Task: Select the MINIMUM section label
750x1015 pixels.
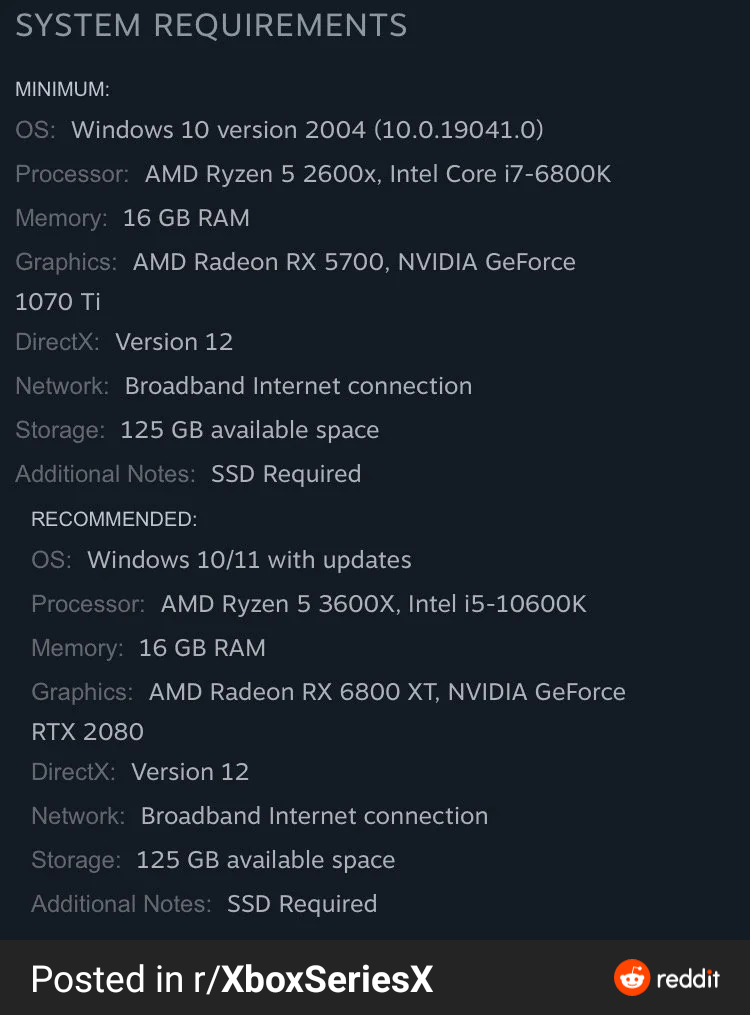Action: [62, 89]
